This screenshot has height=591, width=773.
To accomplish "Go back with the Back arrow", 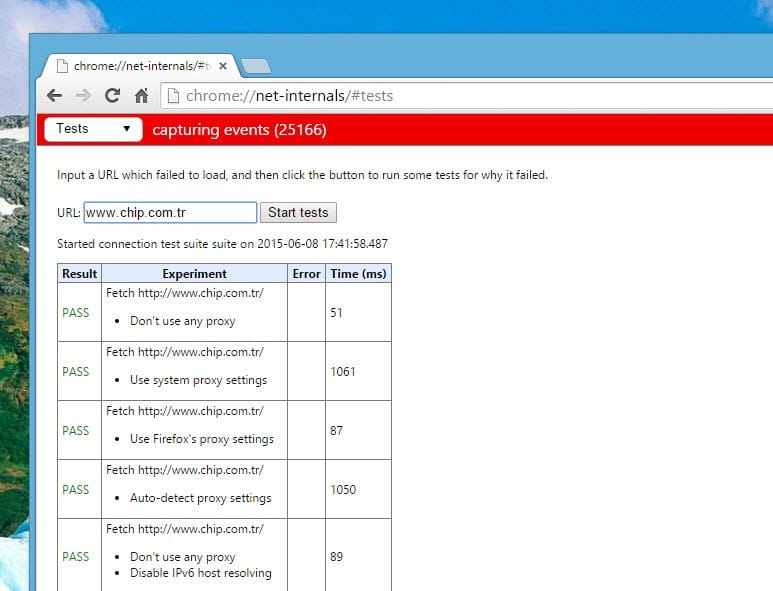I will point(55,96).
